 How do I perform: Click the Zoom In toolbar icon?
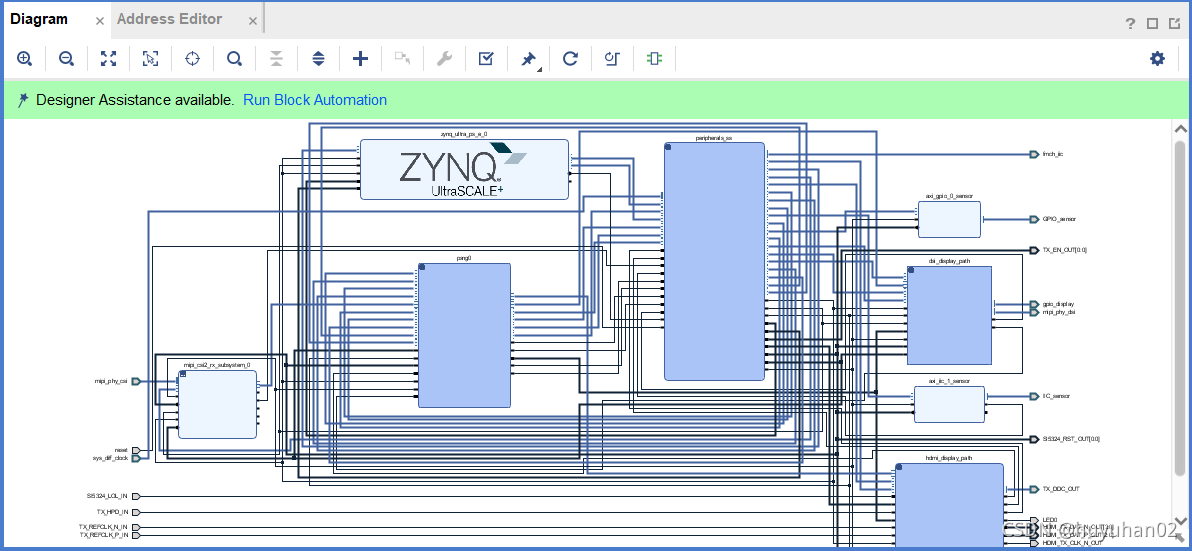[24, 59]
